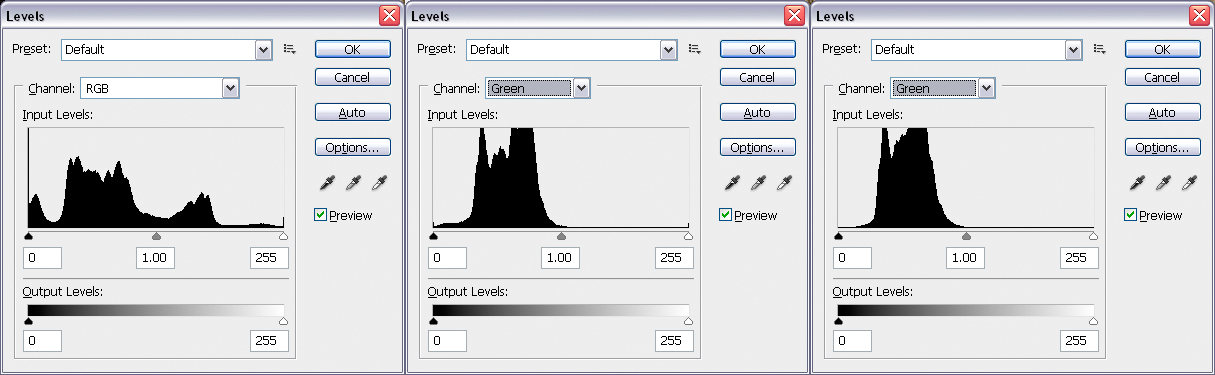Click OK in middle Levels dialog
Image resolution: width=1215 pixels, height=375 pixels.
(757, 49)
